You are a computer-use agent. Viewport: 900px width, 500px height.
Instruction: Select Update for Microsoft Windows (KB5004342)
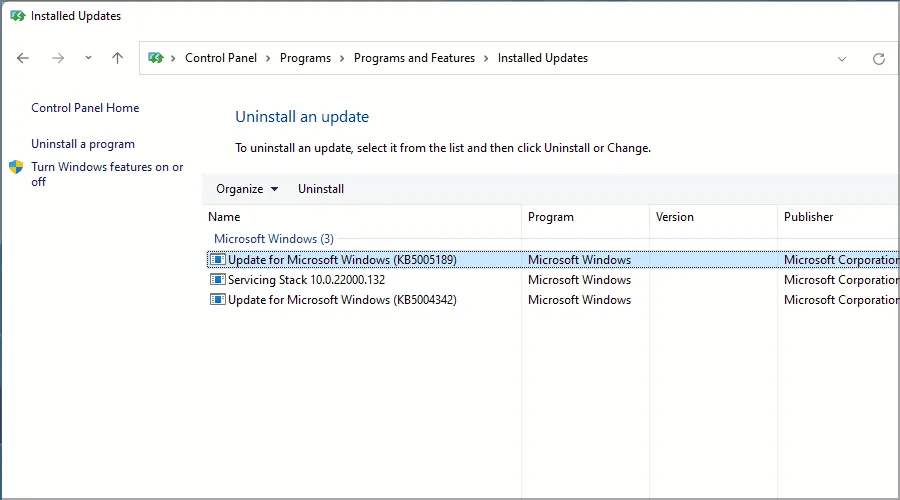coord(342,300)
